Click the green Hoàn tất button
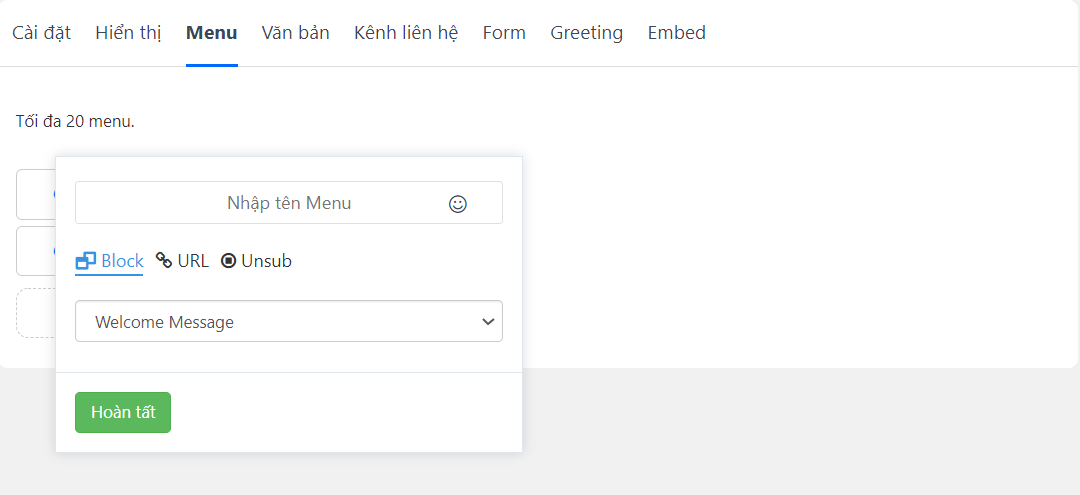This screenshot has height=495, width=1080. 123,412
